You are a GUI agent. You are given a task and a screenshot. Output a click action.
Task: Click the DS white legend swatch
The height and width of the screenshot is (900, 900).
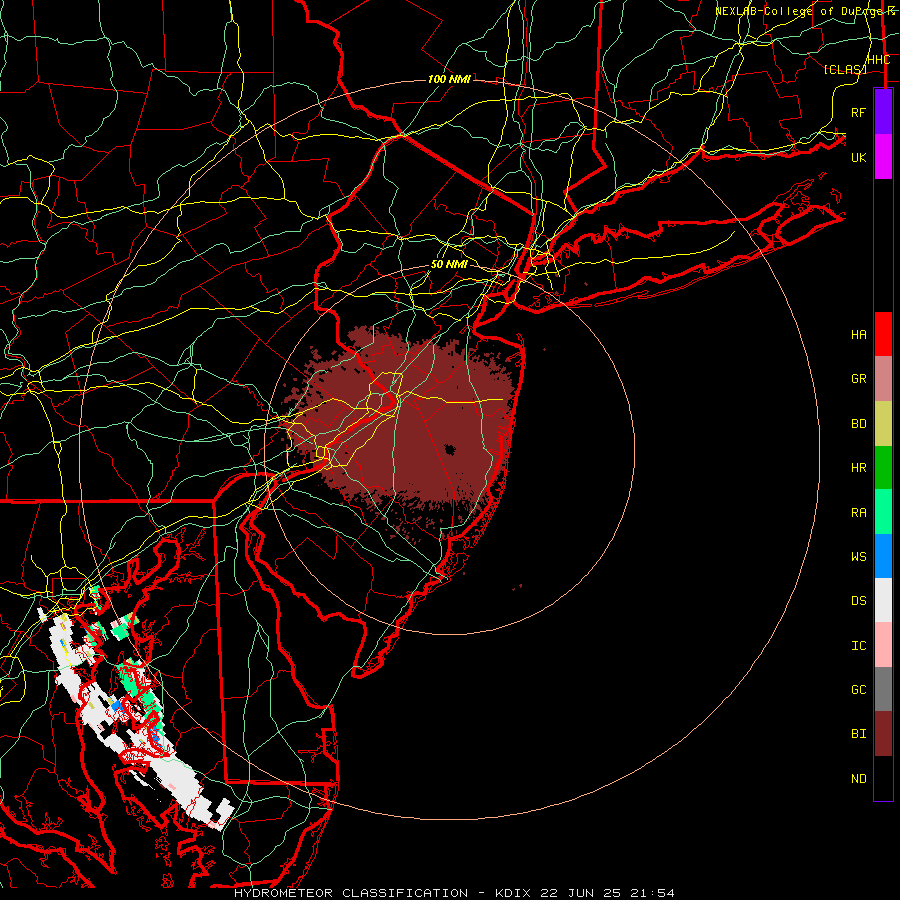(x=883, y=600)
